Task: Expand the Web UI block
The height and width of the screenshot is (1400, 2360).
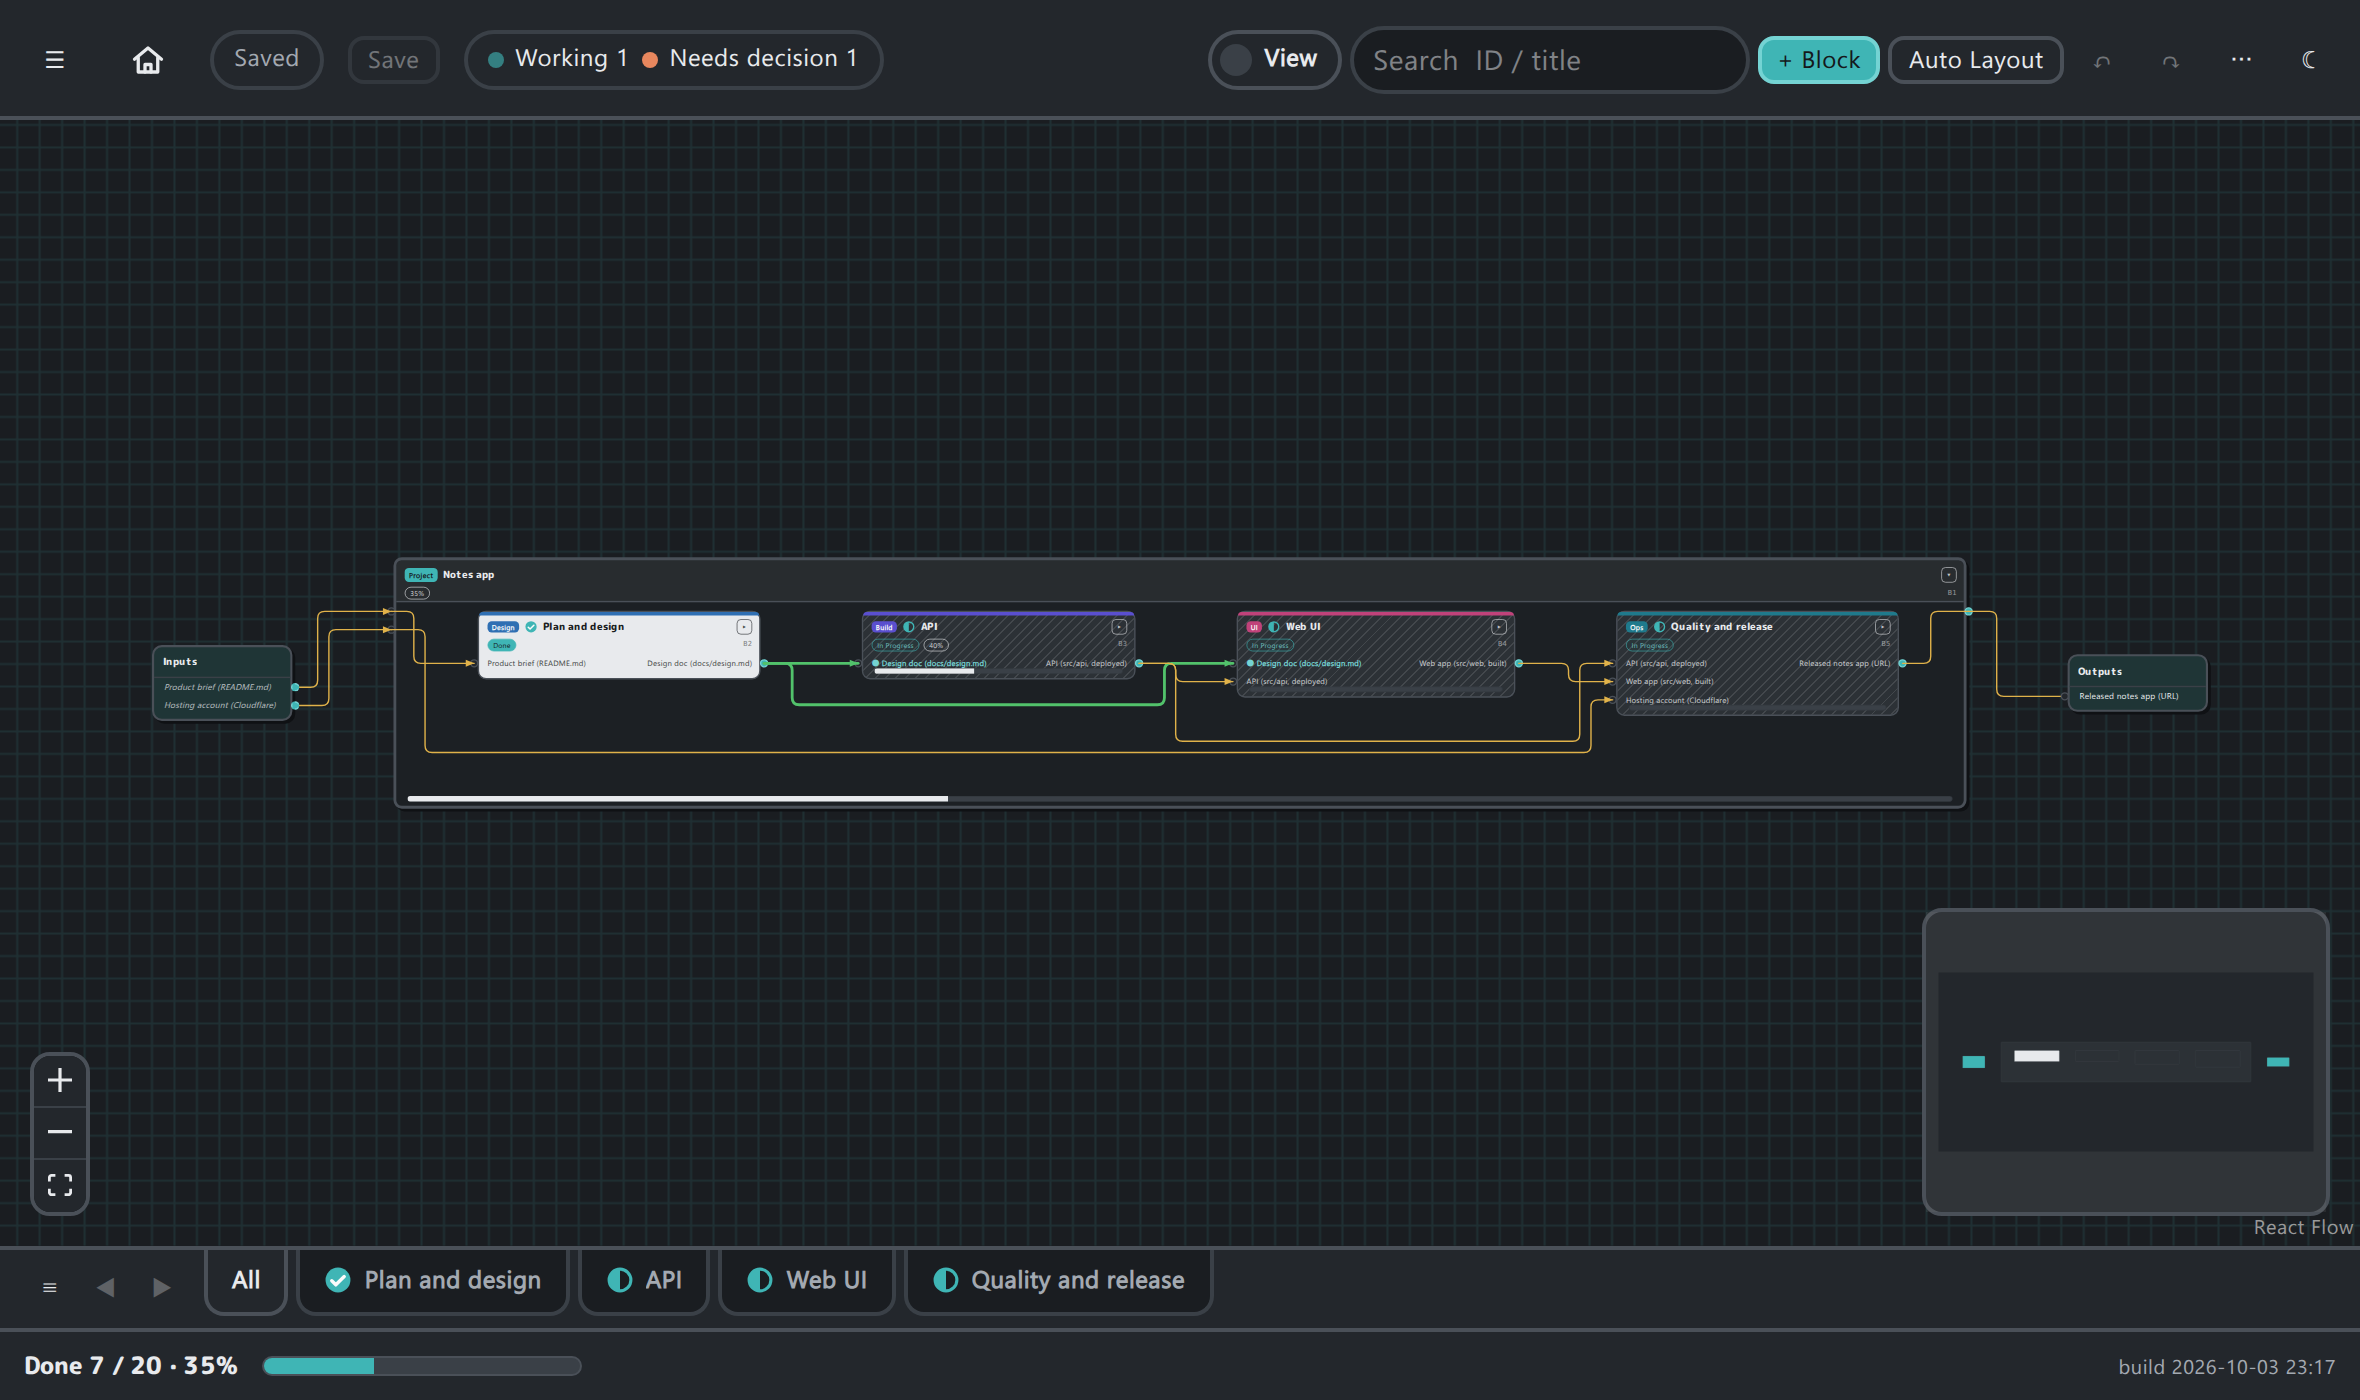Action: pos(1498,627)
